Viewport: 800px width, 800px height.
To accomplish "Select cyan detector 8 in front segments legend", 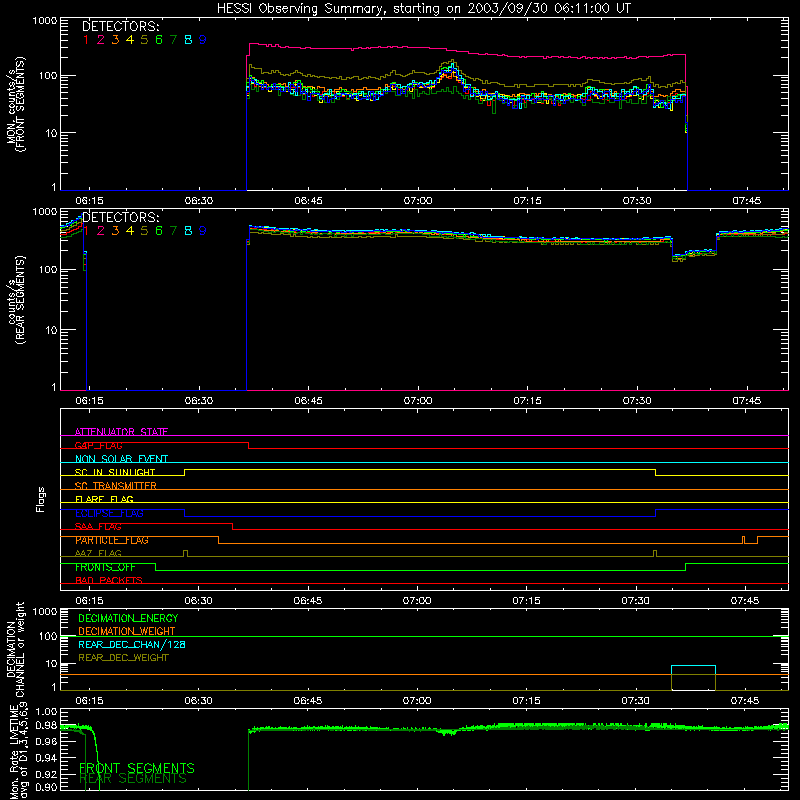I will [188, 40].
